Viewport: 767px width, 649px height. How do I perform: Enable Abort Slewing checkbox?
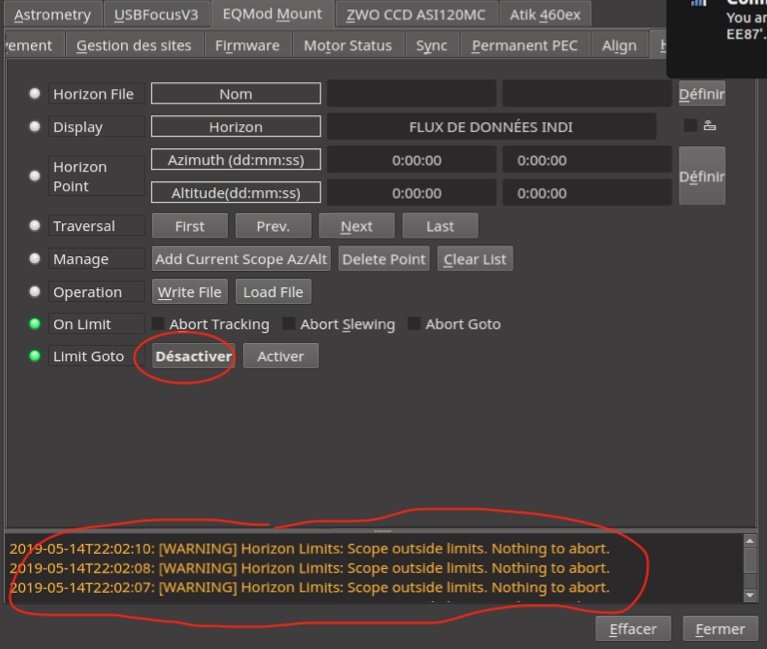point(289,323)
